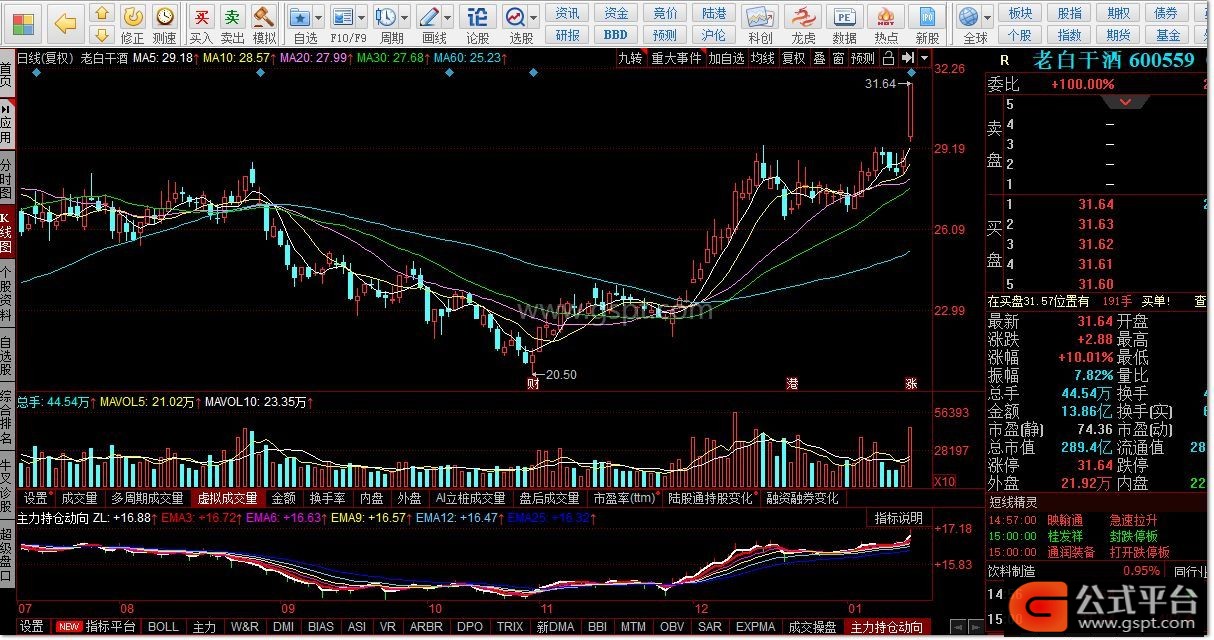Click the X10 volume scale toggle
The width and height of the screenshot is (1214, 640).
[x=945, y=482]
